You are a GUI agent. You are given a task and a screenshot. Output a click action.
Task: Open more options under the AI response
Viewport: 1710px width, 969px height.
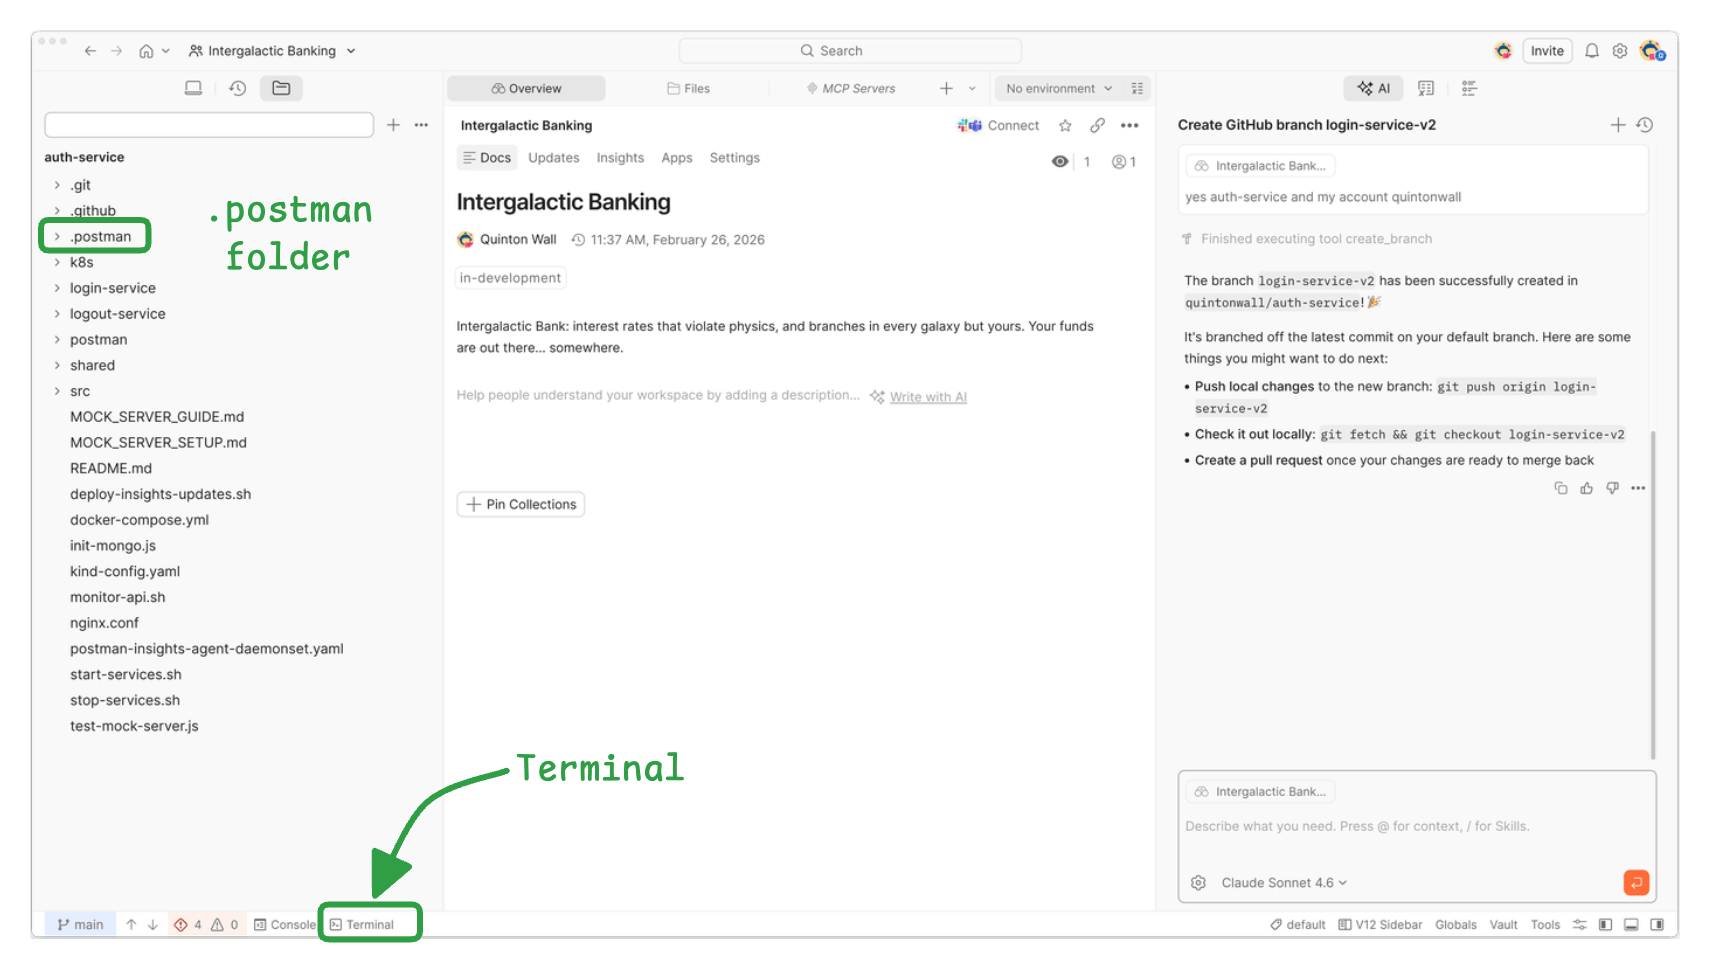click(x=1638, y=488)
